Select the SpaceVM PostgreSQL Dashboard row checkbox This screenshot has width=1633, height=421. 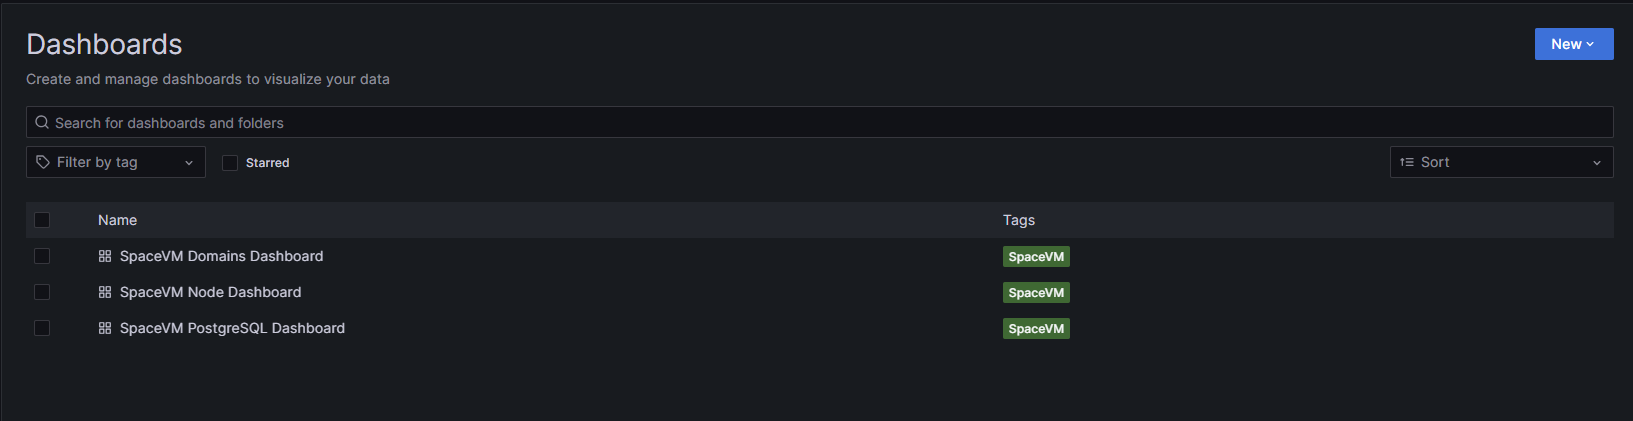pos(42,328)
